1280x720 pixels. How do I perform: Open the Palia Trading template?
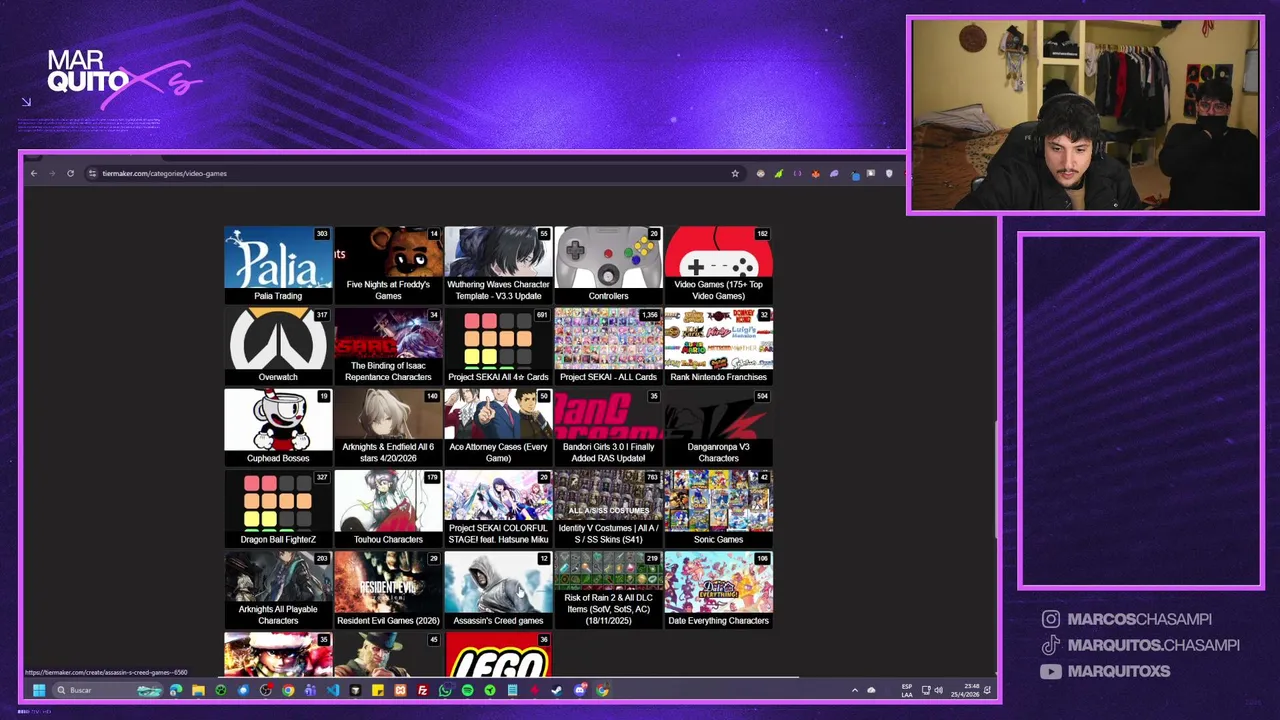coord(278,265)
